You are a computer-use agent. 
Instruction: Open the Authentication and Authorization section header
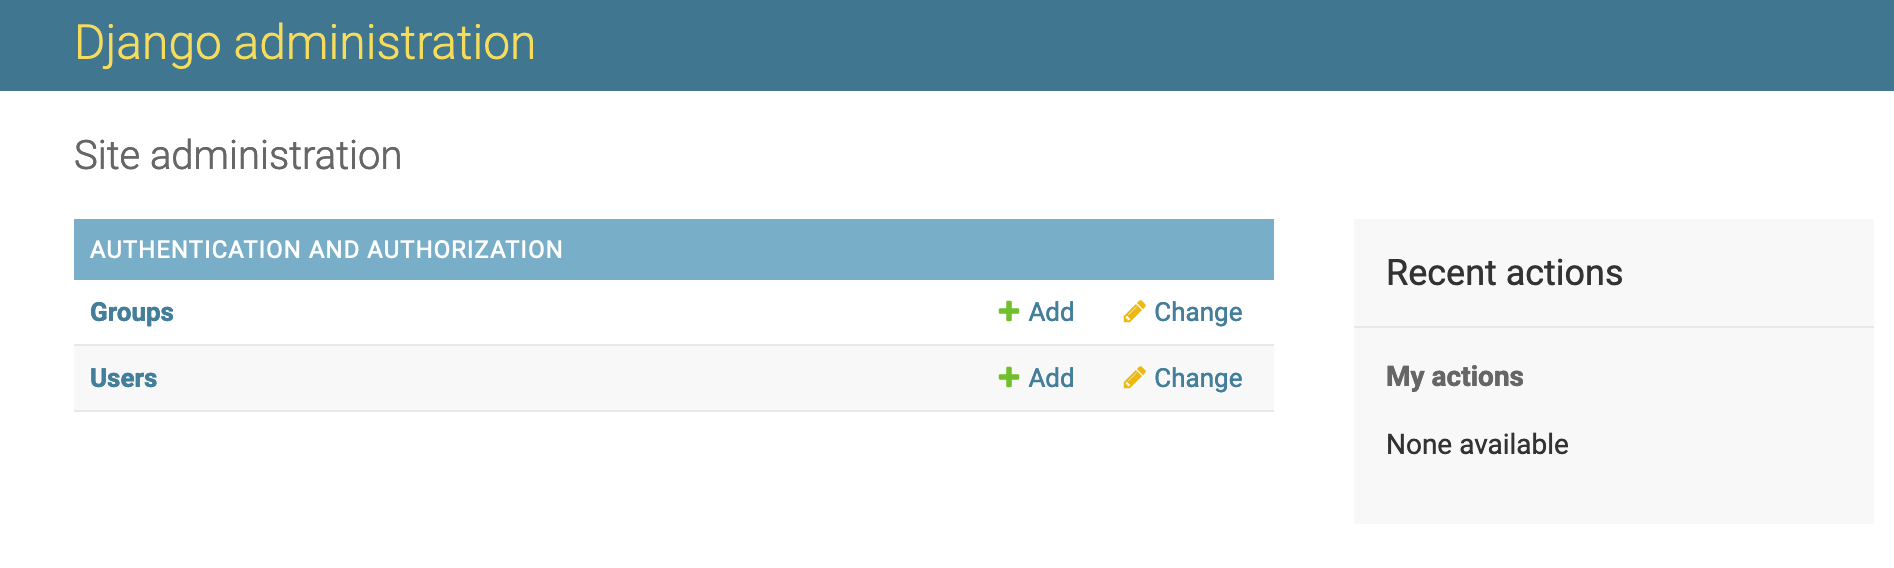click(x=326, y=250)
